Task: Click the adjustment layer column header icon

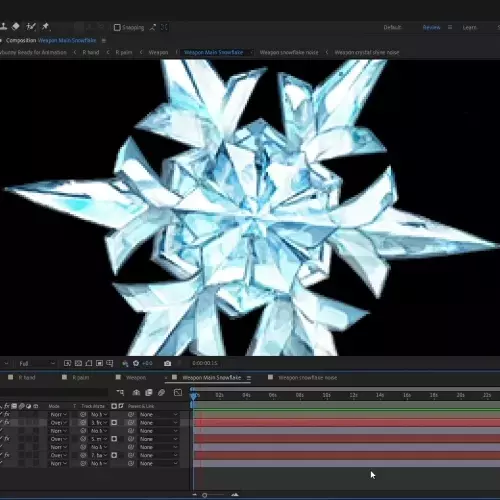Action: point(28,406)
